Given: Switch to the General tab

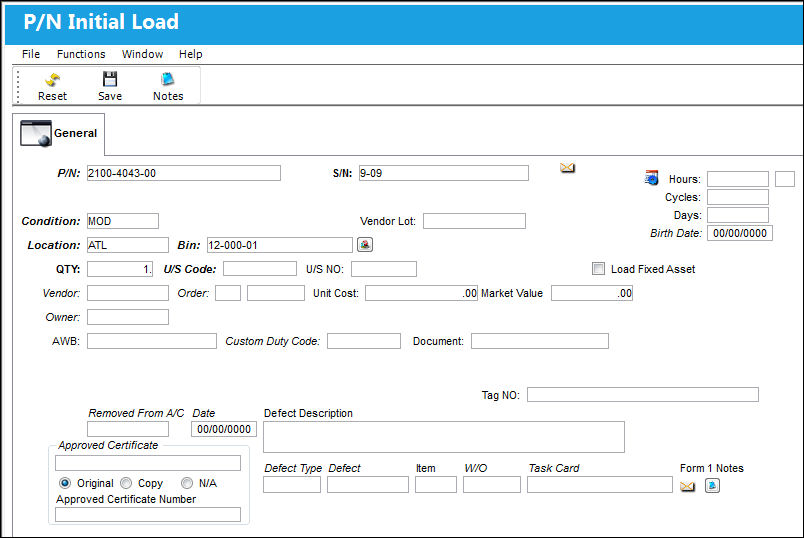Looking at the screenshot, I should point(59,133).
